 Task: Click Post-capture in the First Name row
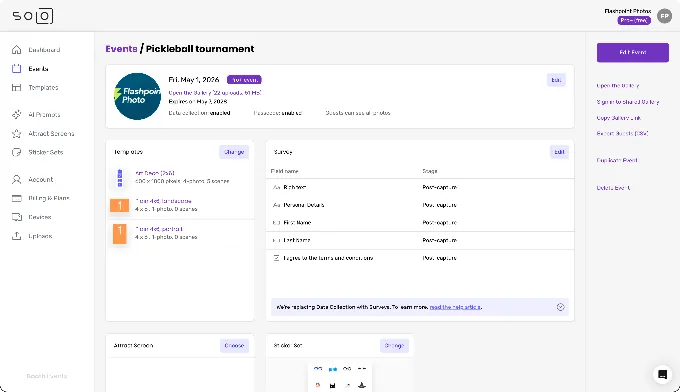tap(439, 222)
